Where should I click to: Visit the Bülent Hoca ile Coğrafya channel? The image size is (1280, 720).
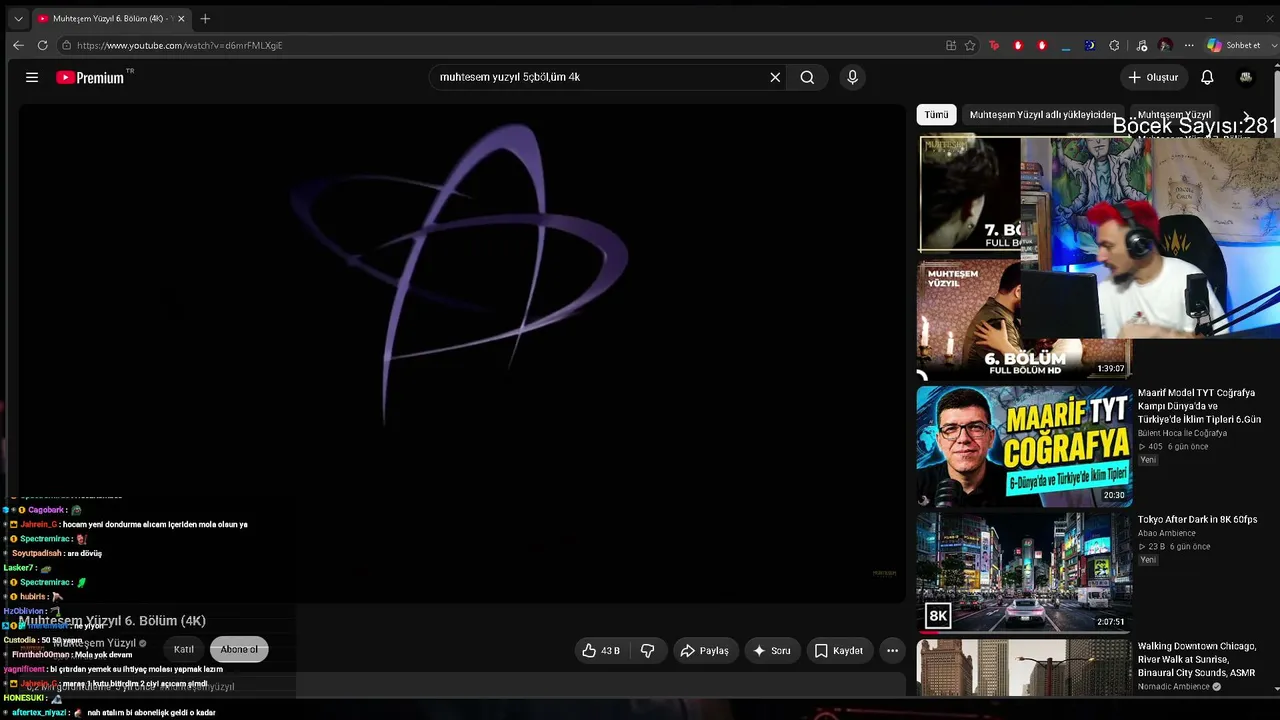tap(1182, 433)
